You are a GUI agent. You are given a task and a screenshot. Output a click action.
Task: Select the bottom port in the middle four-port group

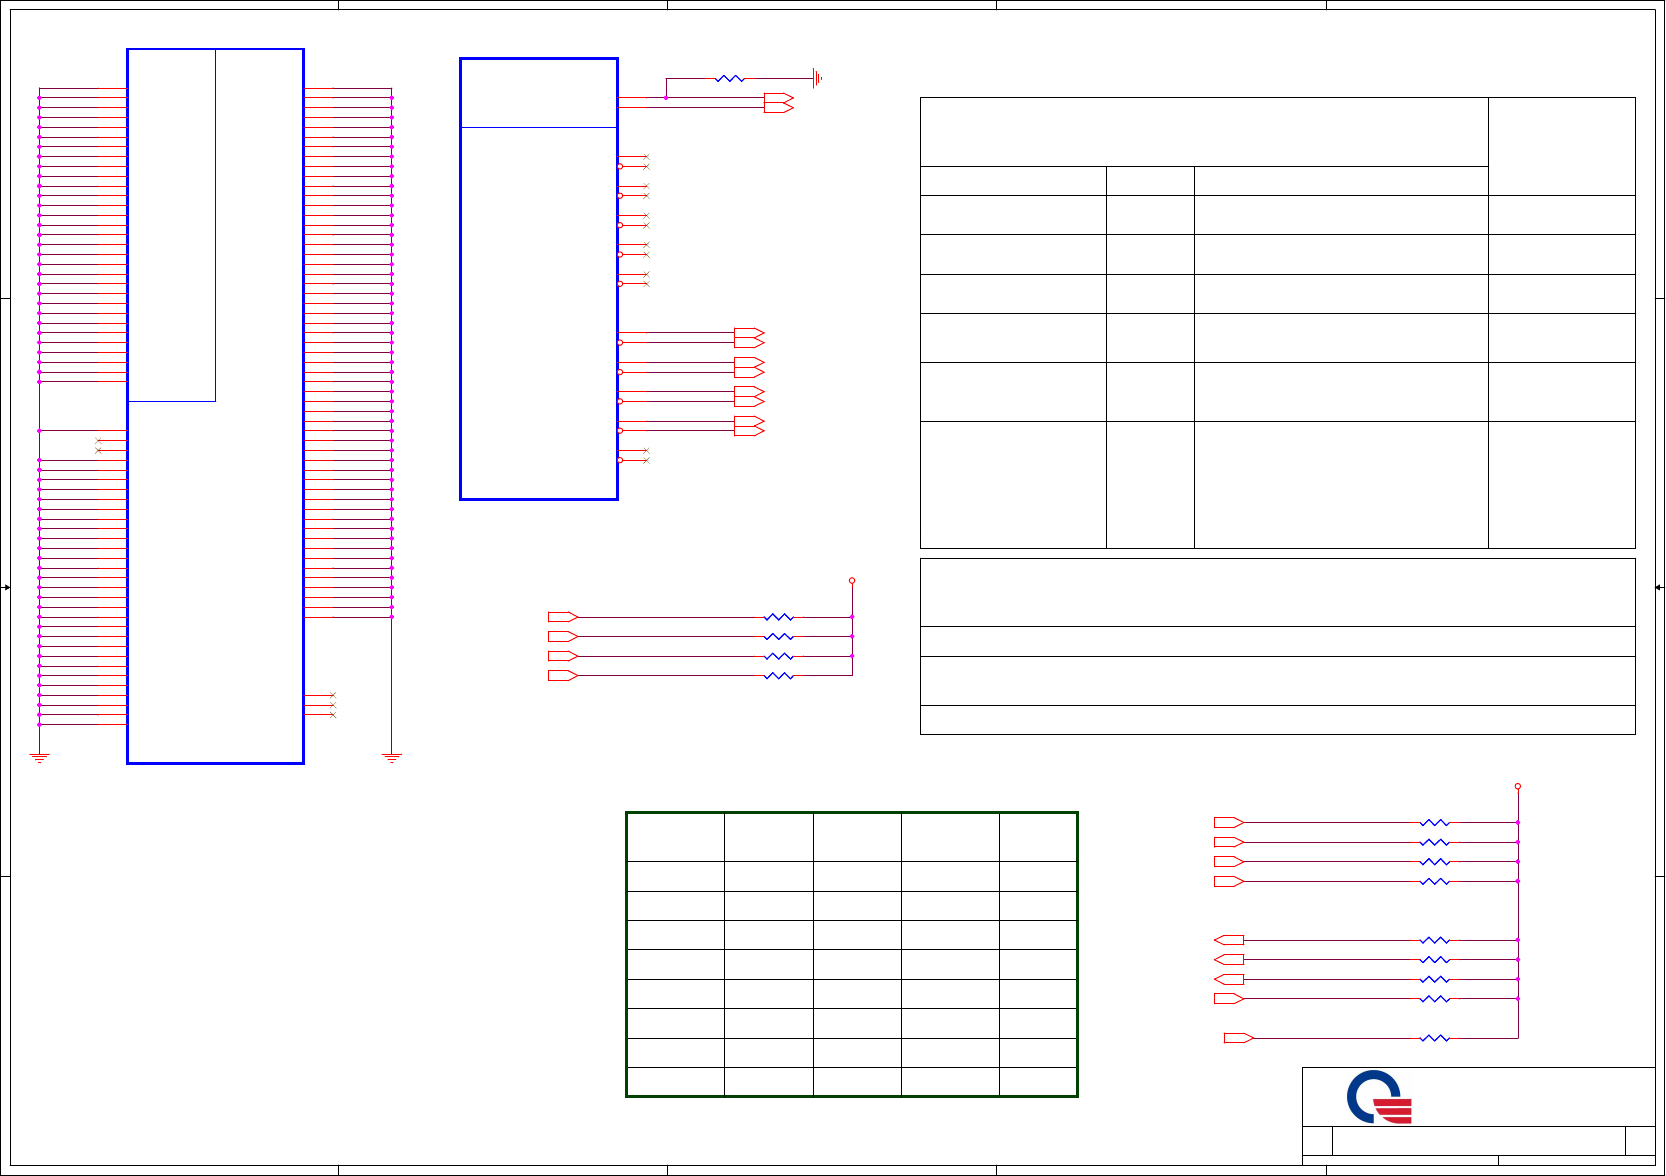(x=563, y=676)
